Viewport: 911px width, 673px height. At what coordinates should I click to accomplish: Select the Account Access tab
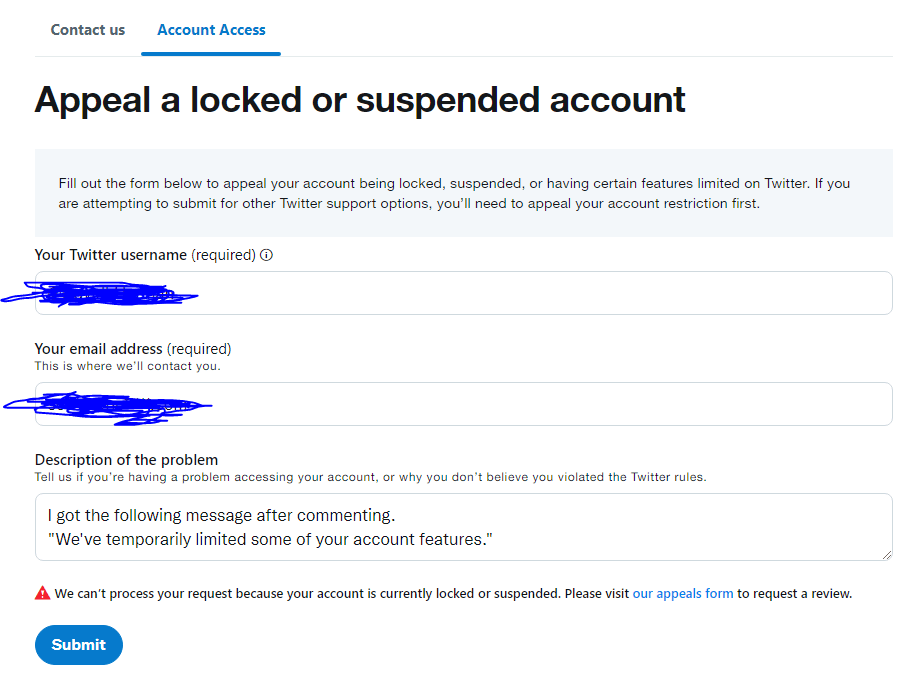pyautogui.click(x=210, y=30)
